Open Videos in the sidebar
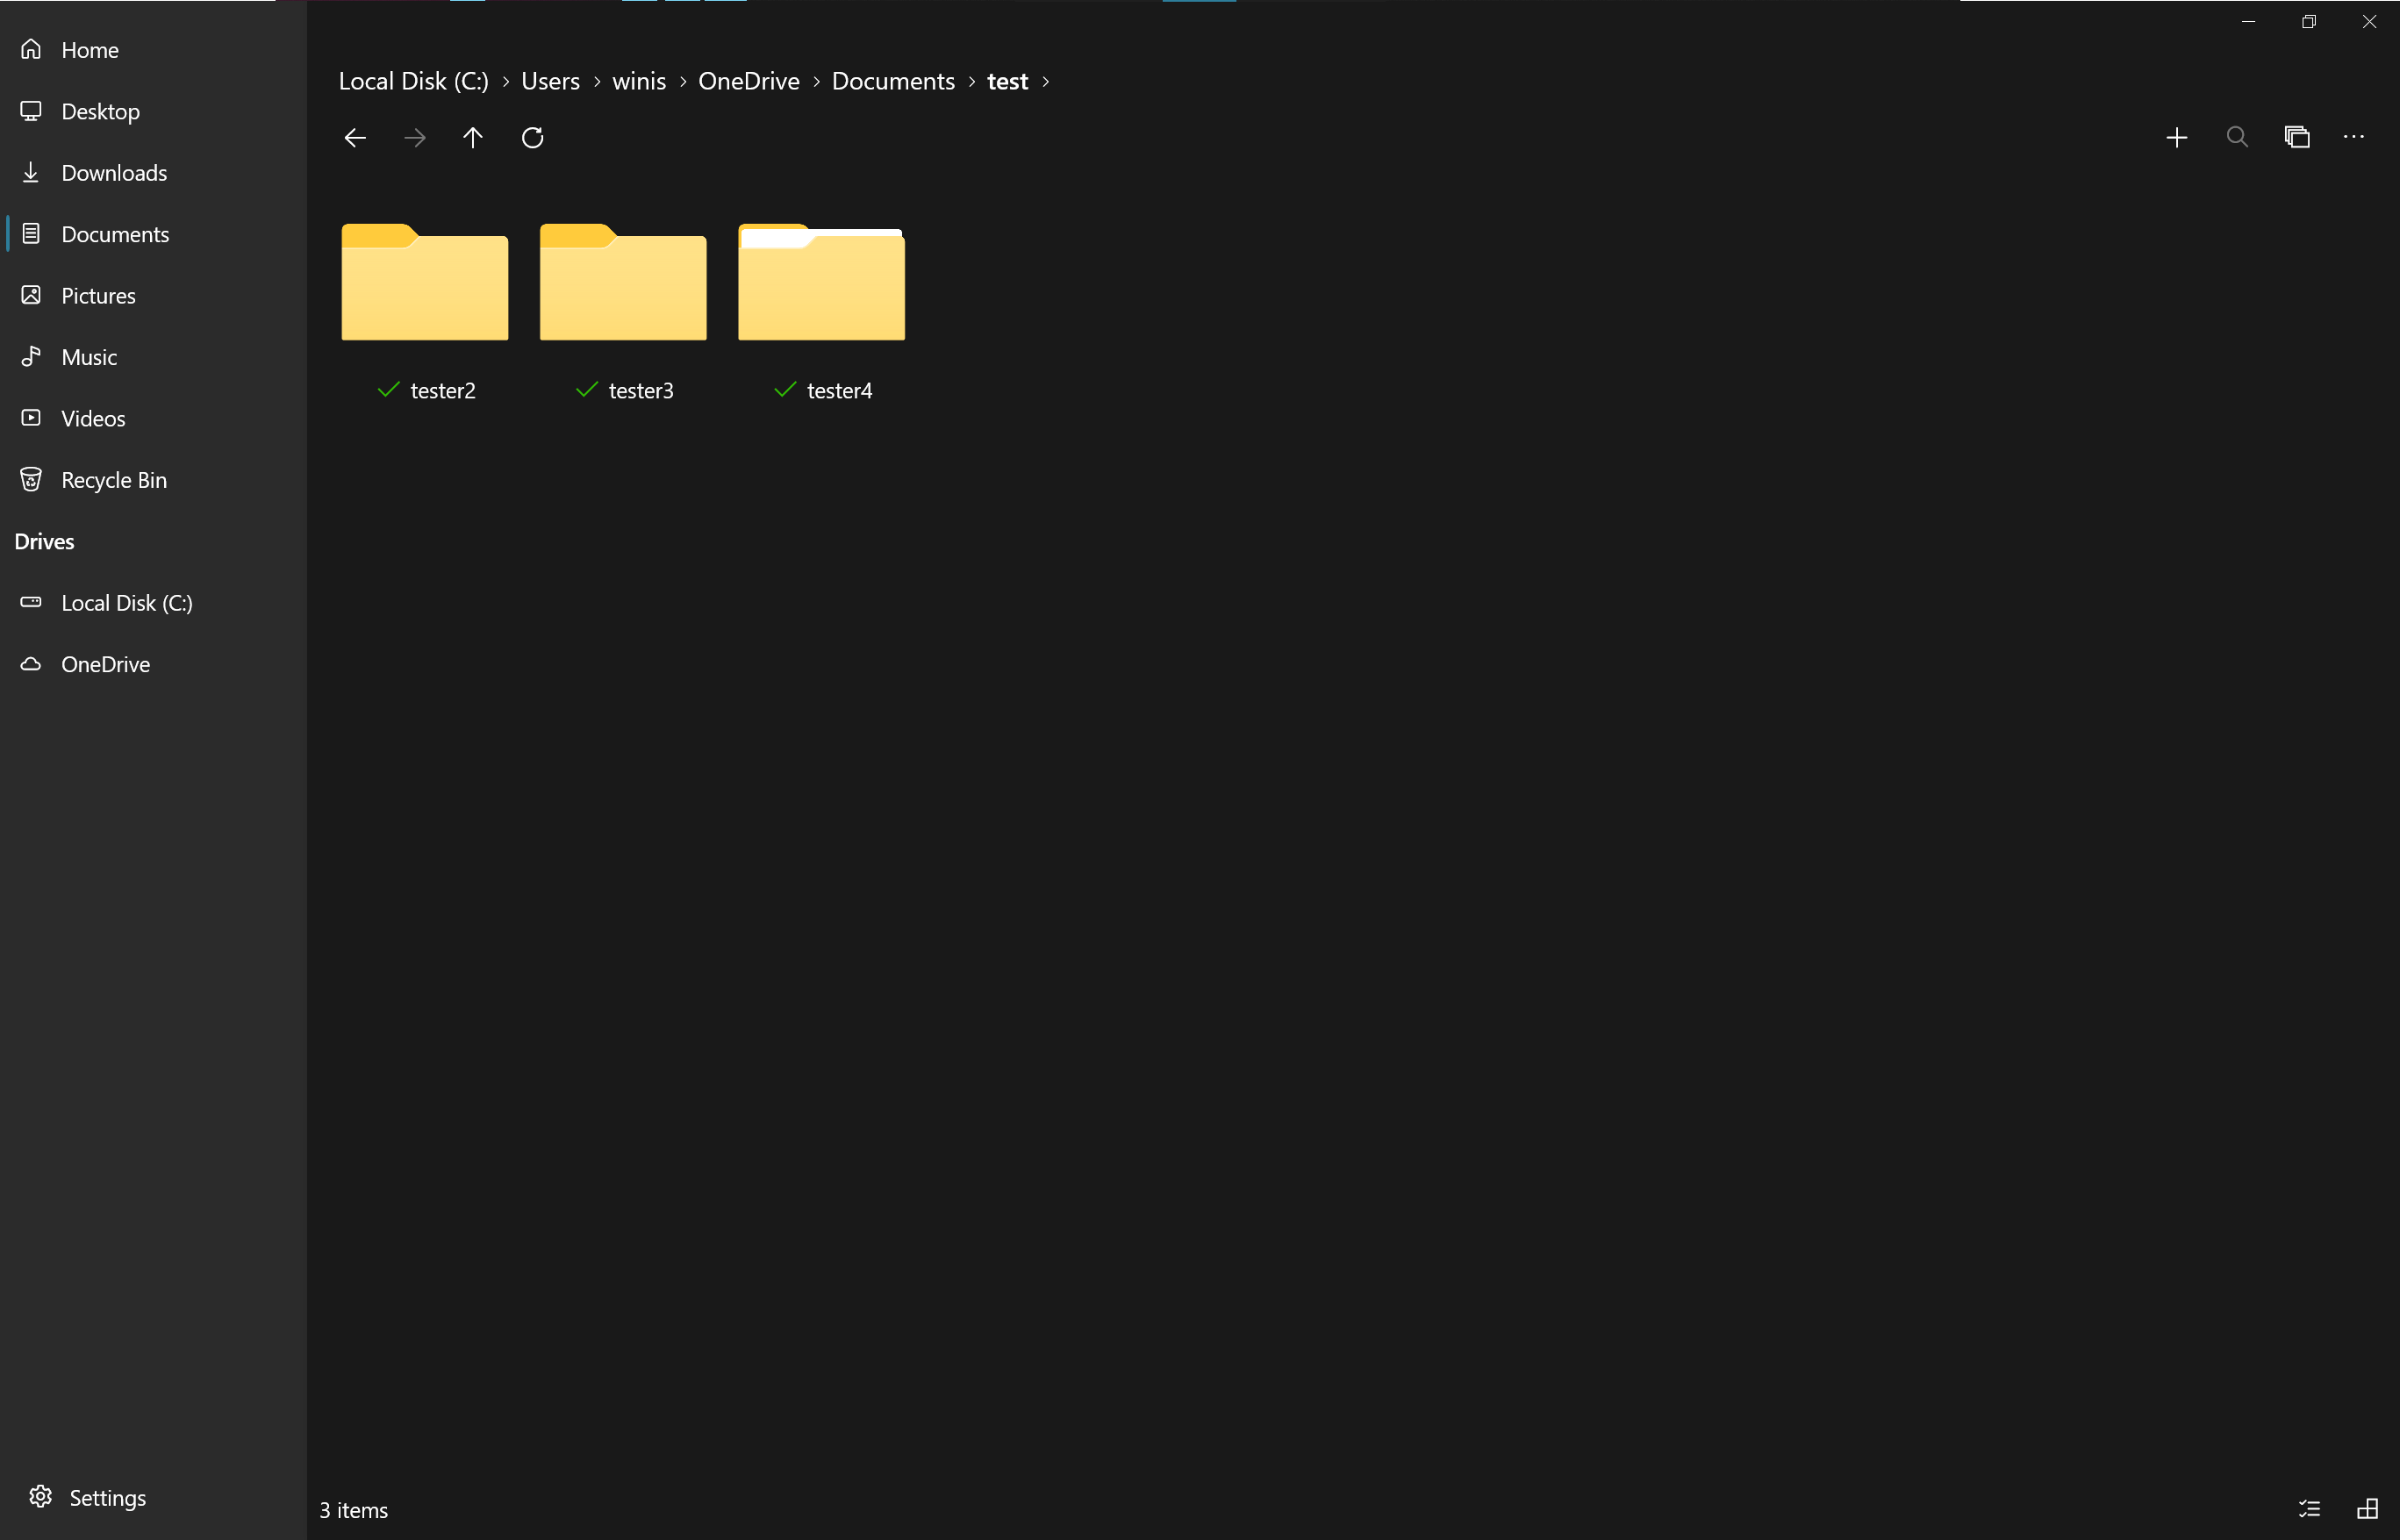The image size is (2400, 1540). [x=153, y=418]
